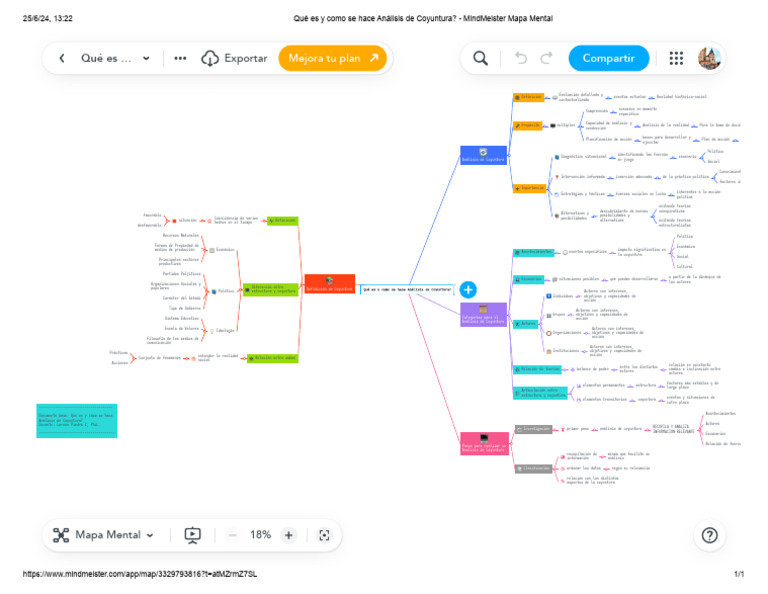This screenshot has height=594, width=768.
Task: Click the 'Alternativas y posibilidades' node icon
Action: point(557,215)
